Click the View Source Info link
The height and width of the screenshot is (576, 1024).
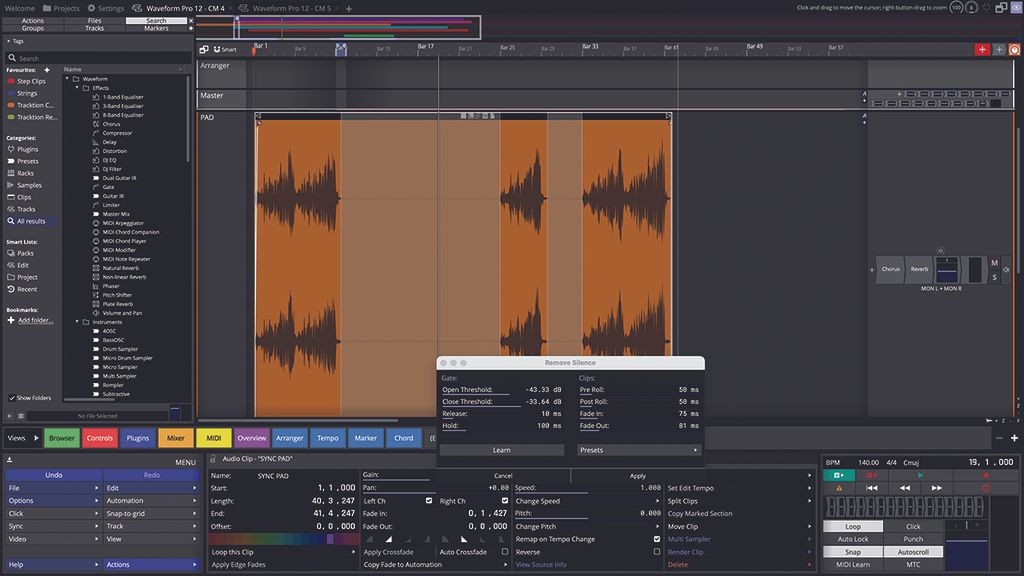[x=541, y=563]
